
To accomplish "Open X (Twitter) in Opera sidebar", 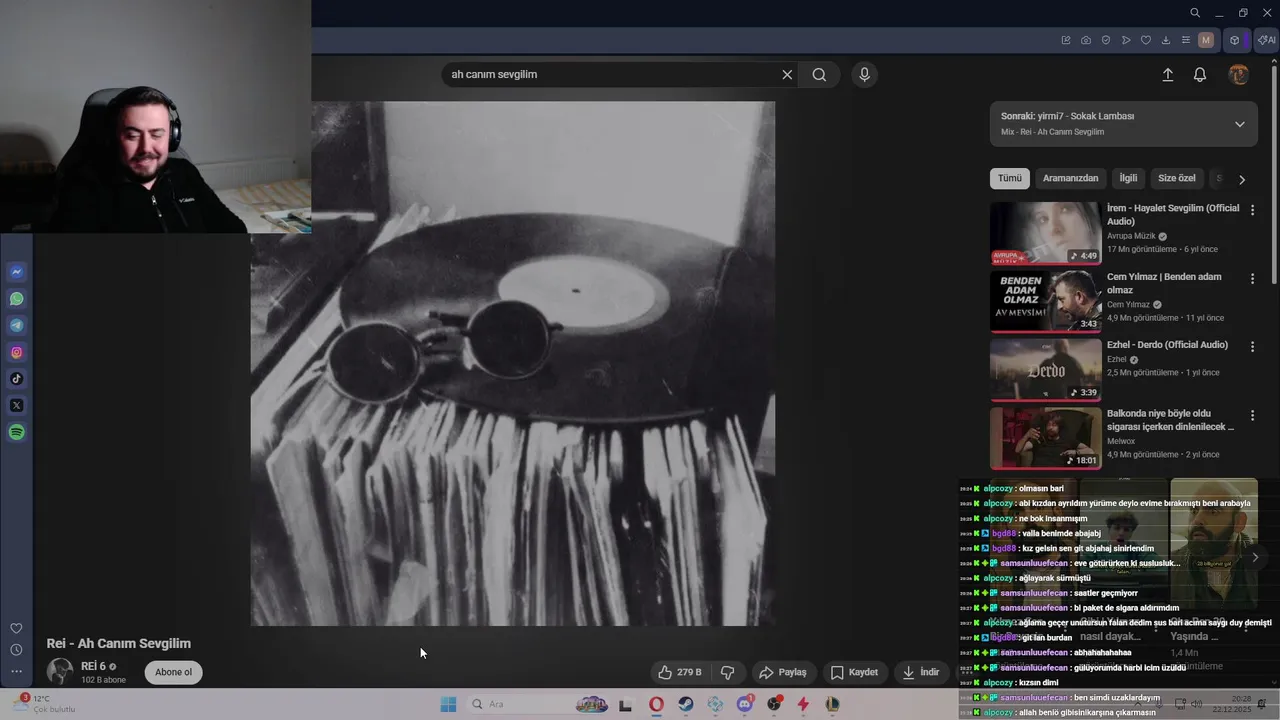I will tap(16, 405).
